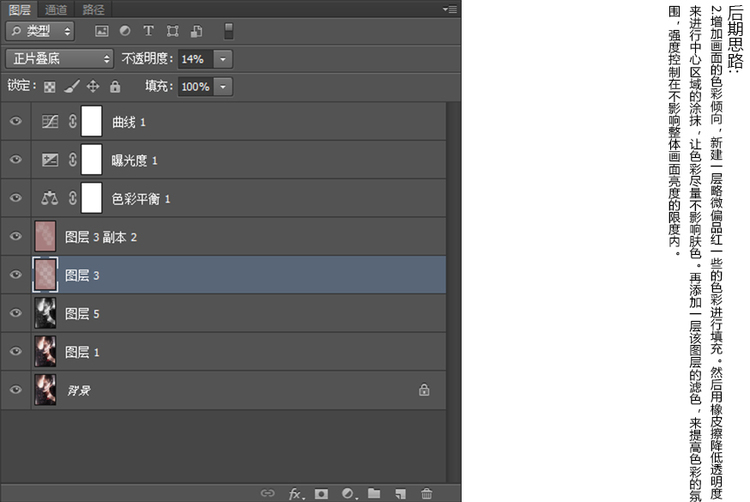Screen dimensions: 750x502
Task: Select the 图层 1 layer name
Action: (x=82, y=352)
